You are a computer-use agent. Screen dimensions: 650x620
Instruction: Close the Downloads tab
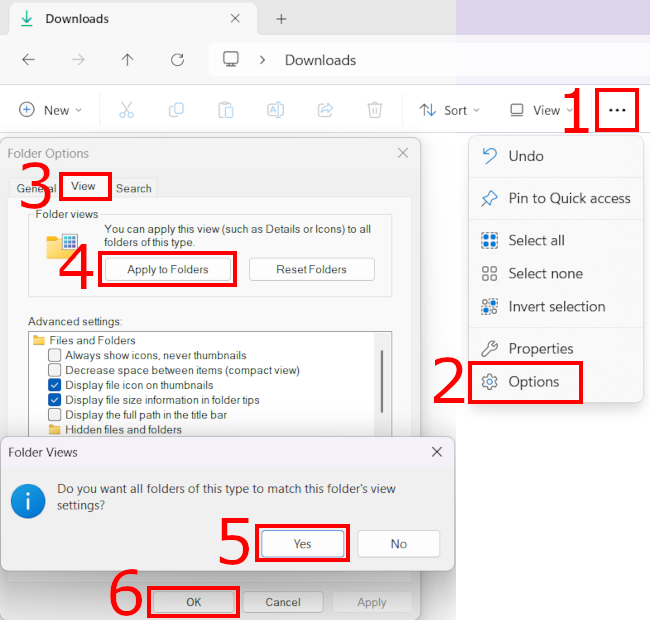point(235,18)
